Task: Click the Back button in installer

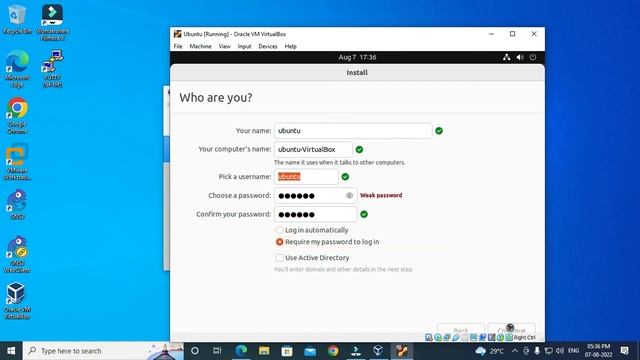Action: (x=461, y=330)
